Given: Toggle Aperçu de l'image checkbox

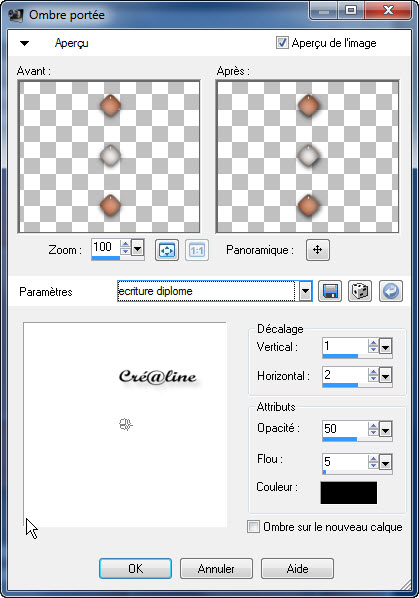Looking at the screenshot, I should pos(282,43).
